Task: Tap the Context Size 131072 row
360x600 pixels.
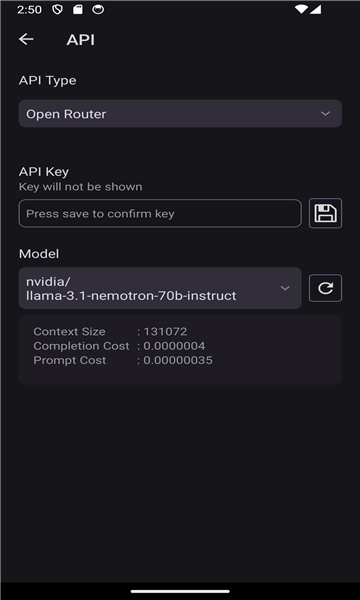Action: [x=110, y=331]
